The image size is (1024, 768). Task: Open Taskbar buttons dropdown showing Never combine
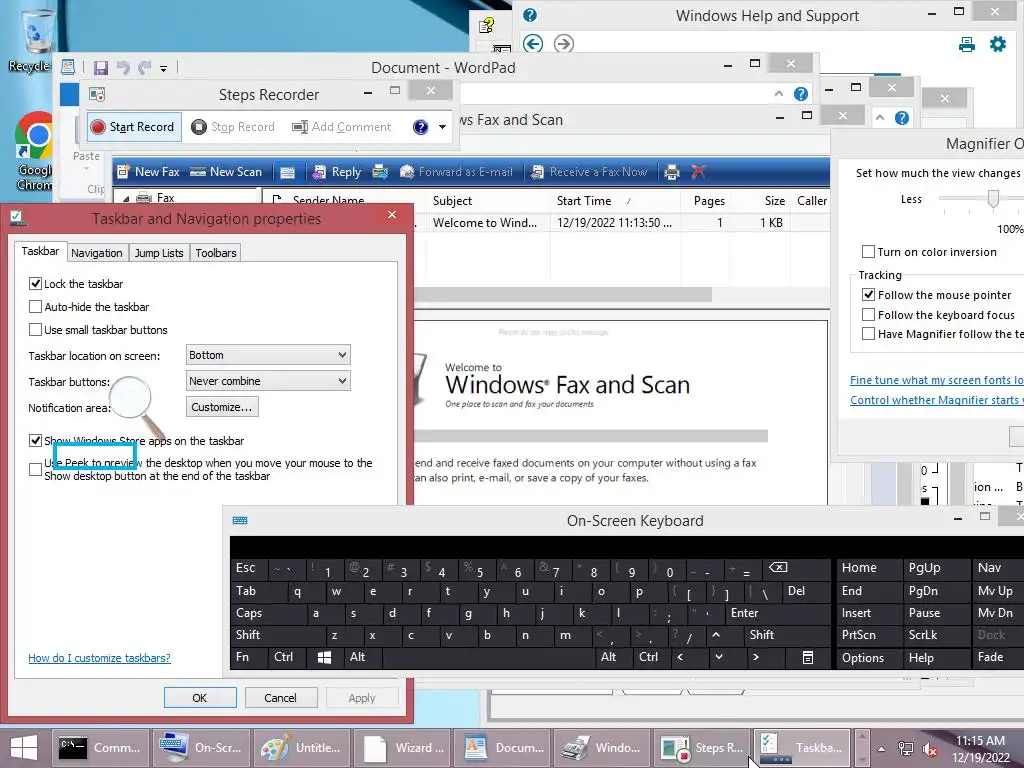tap(268, 381)
